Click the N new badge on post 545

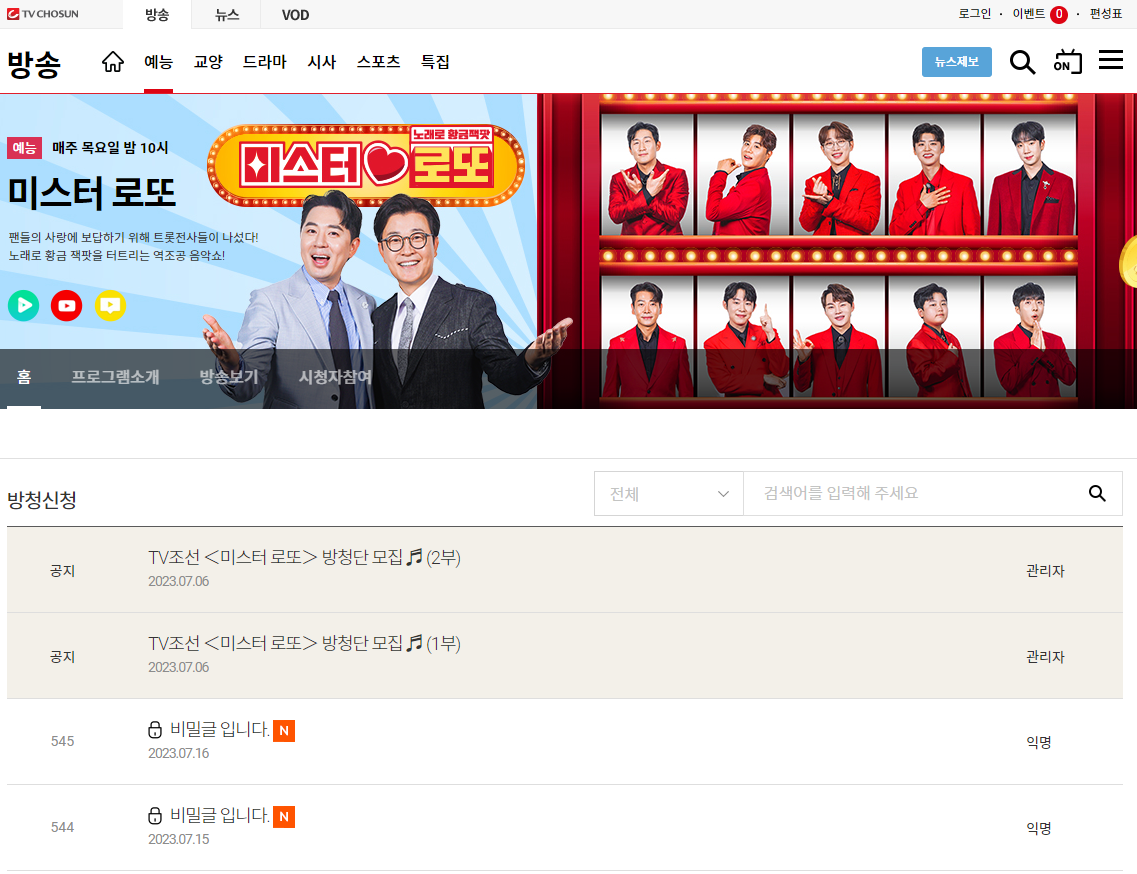tap(284, 731)
